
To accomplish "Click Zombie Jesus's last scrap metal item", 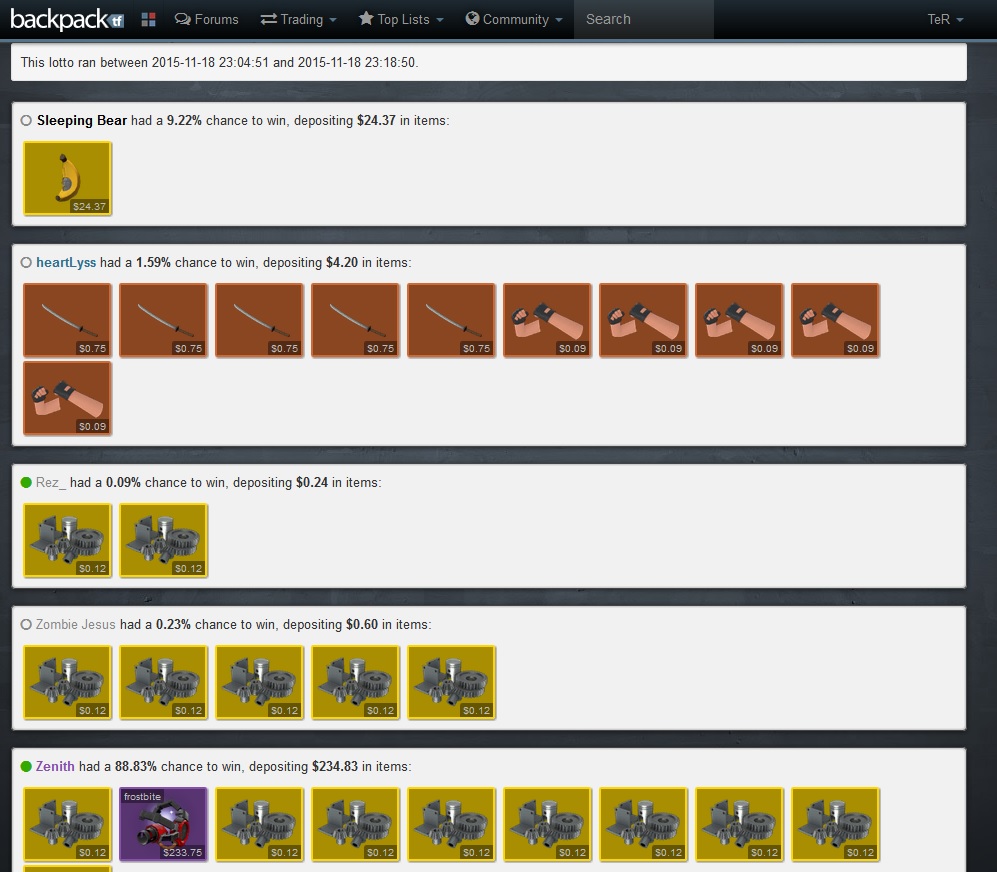I will coord(451,682).
